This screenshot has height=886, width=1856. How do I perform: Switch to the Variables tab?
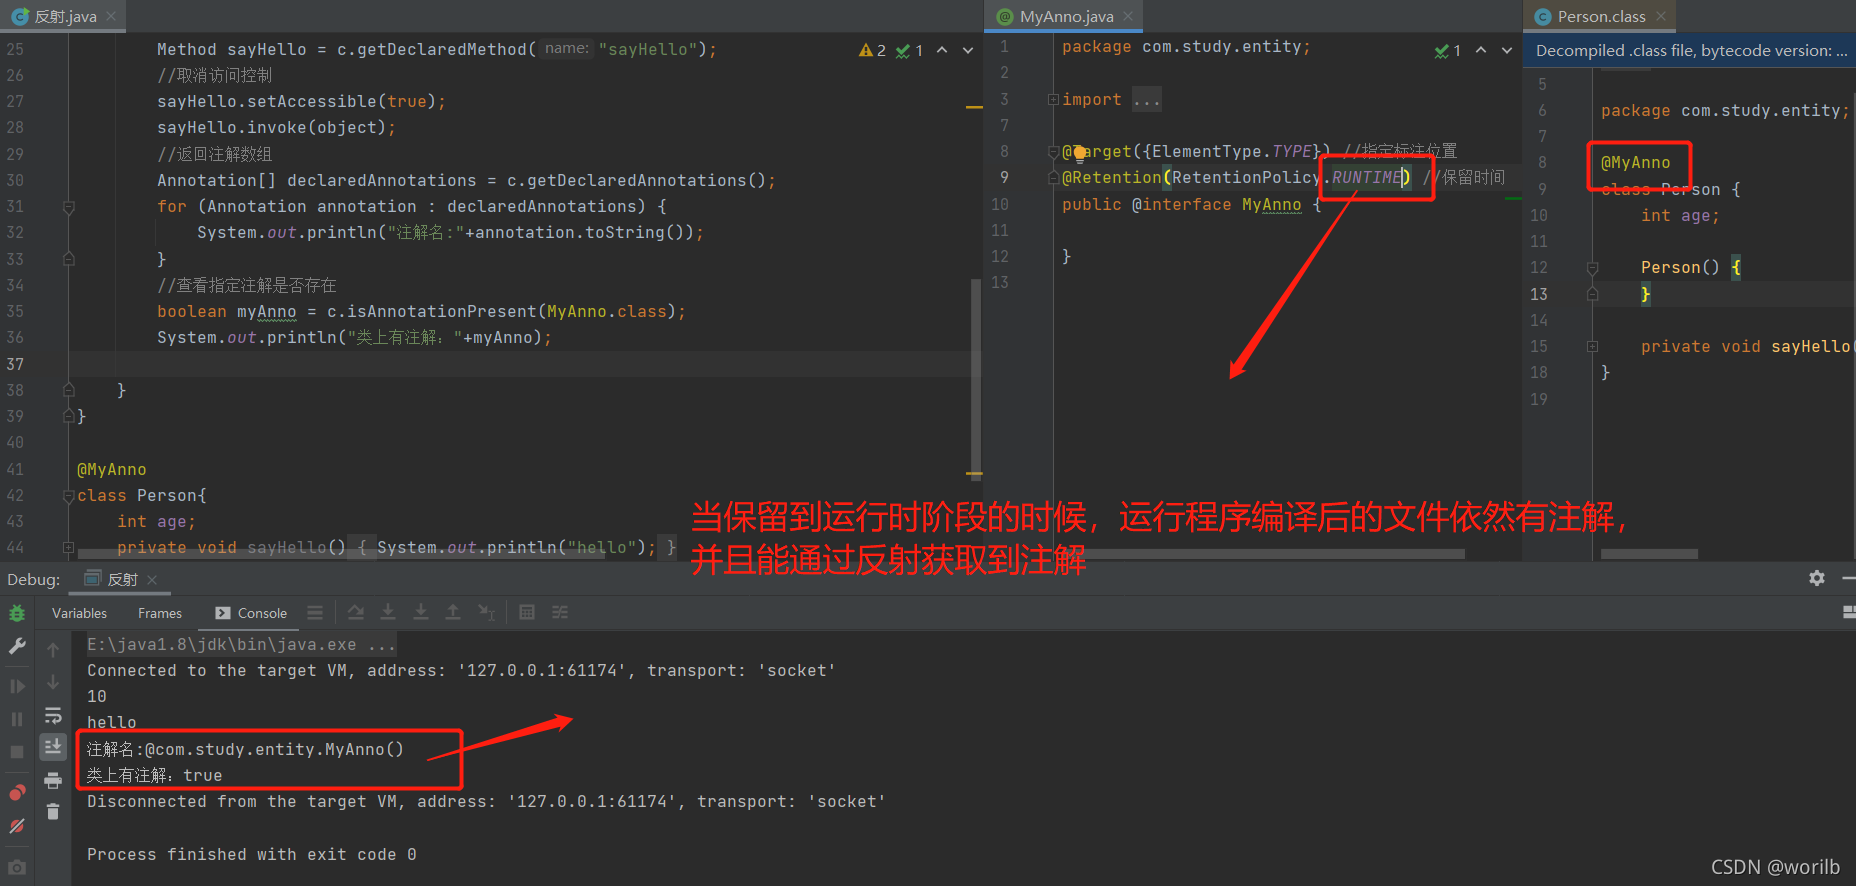tap(79, 613)
